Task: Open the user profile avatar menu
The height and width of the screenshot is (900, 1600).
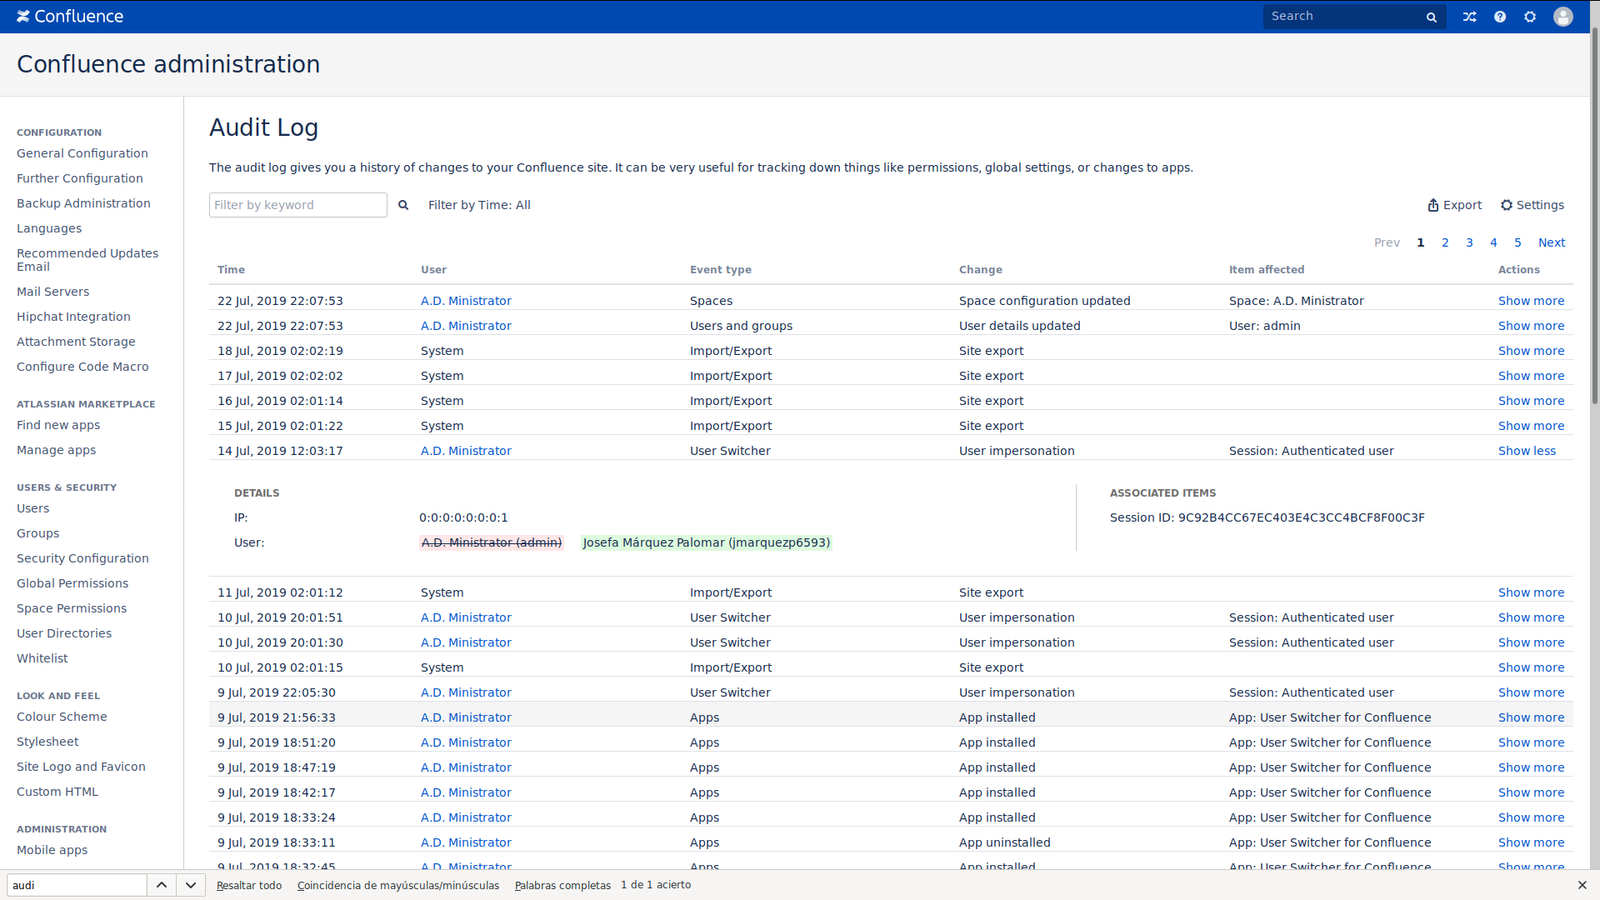Action: [1563, 17]
